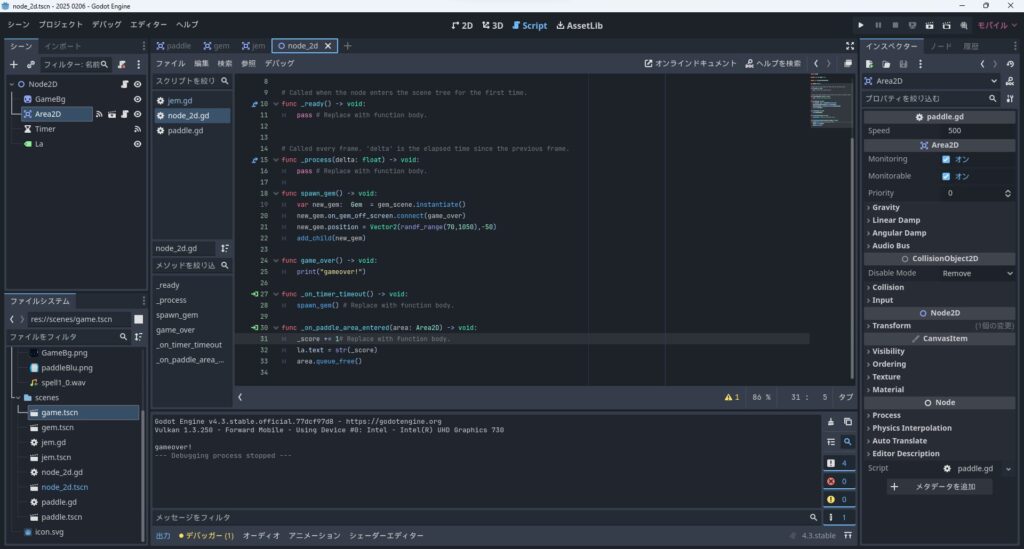
Task: Open the オーディオ bottom panel
Action: (x=261, y=535)
